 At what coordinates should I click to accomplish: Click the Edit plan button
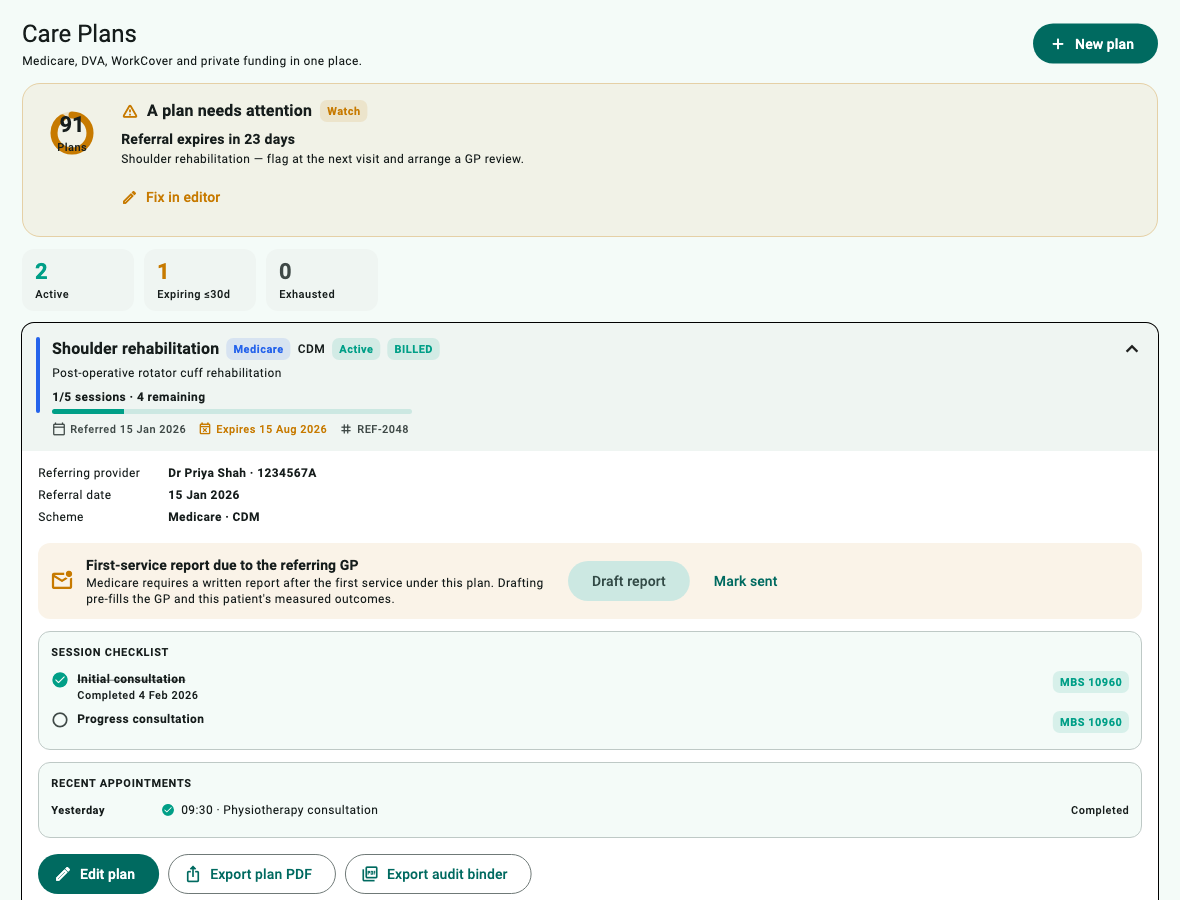click(x=99, y=874)
